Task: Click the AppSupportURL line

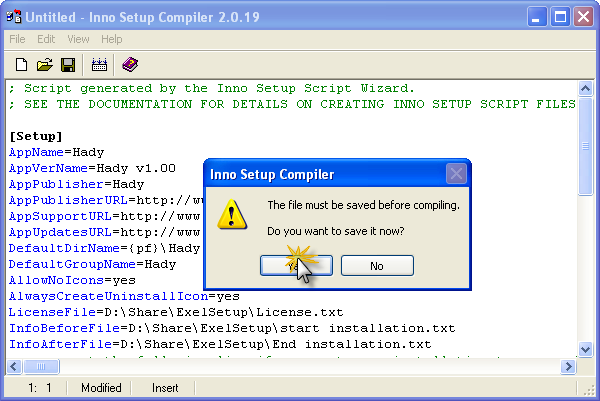Action: [104, 217]
